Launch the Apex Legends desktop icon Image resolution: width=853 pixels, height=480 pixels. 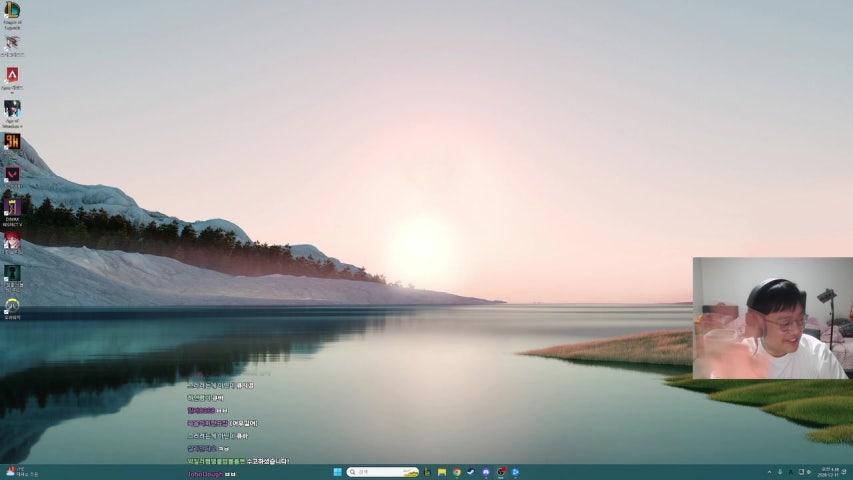[12, 75]
